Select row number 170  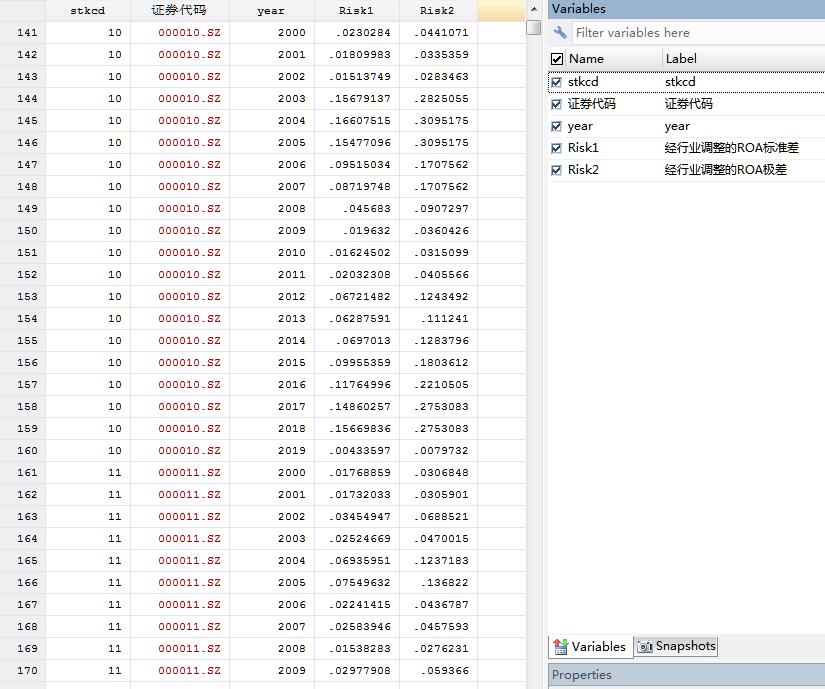(x=23, y=671)
